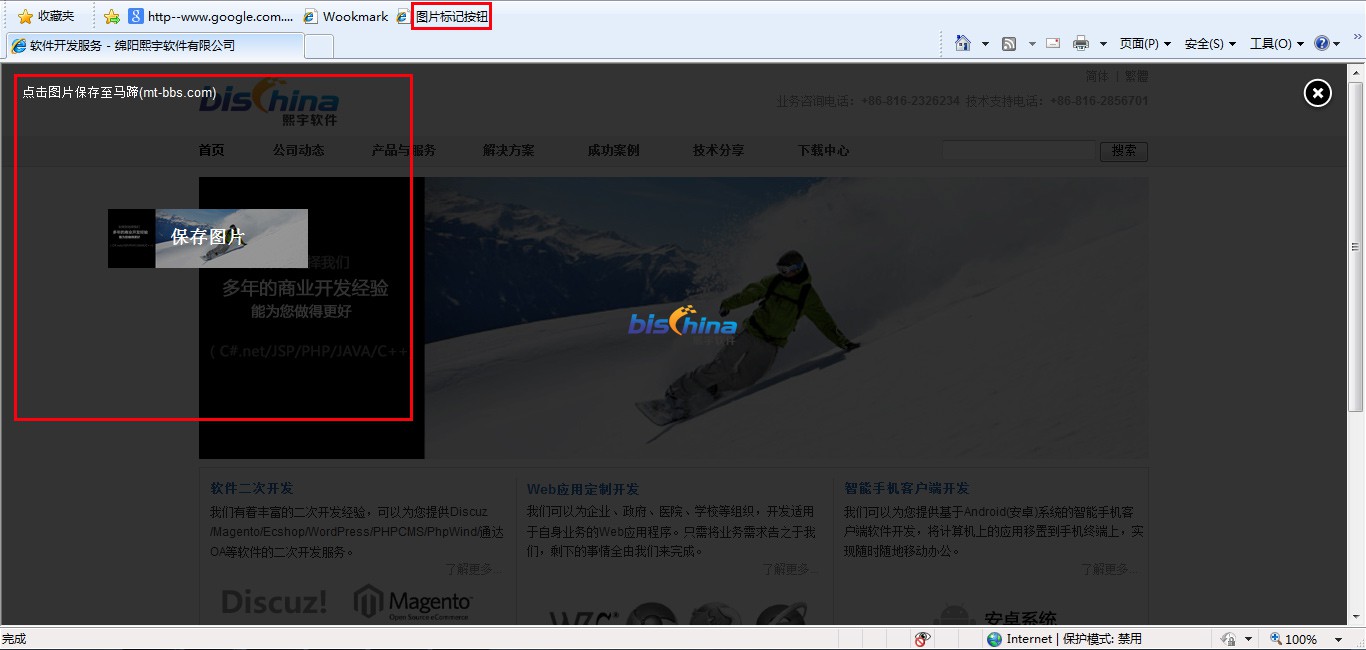
Task: Open the 安全(S) menu
Action: pos(1210,44)
